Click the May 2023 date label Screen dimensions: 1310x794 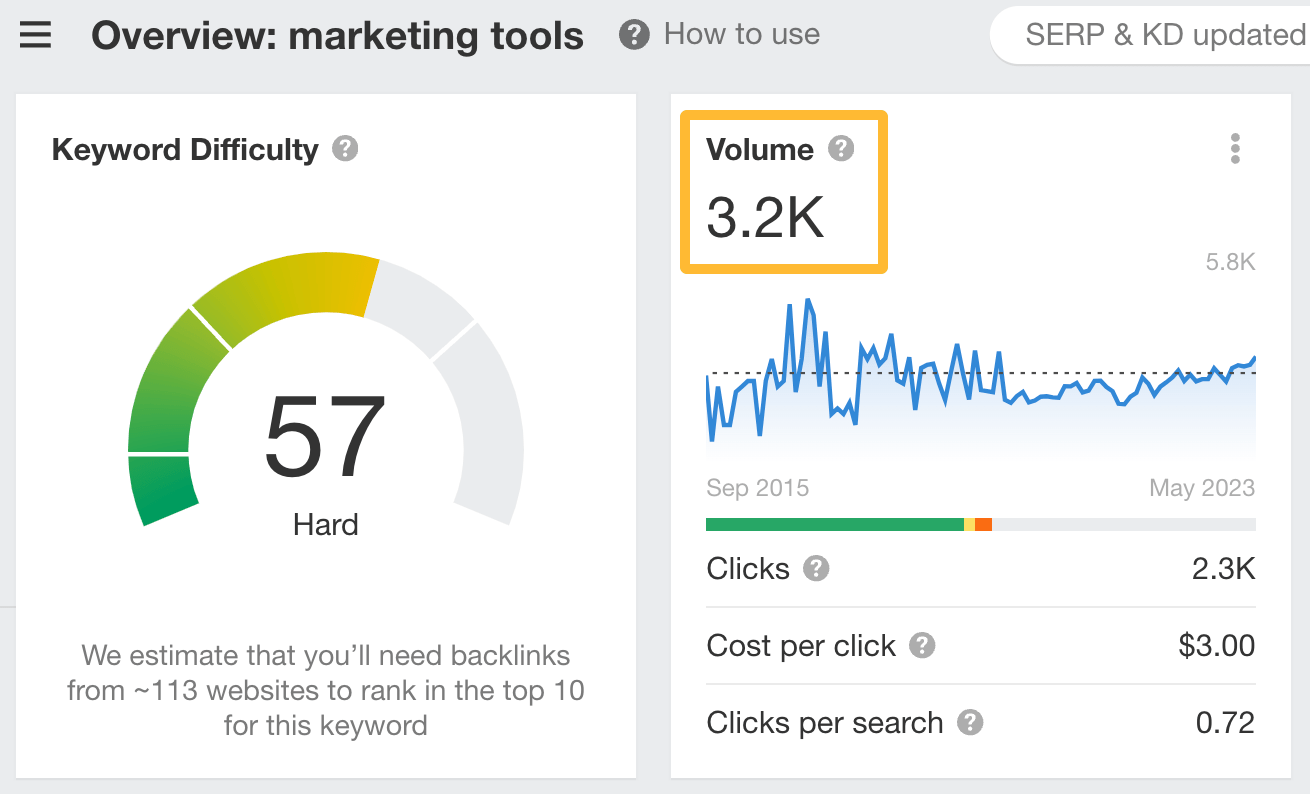click(1201, 487)
